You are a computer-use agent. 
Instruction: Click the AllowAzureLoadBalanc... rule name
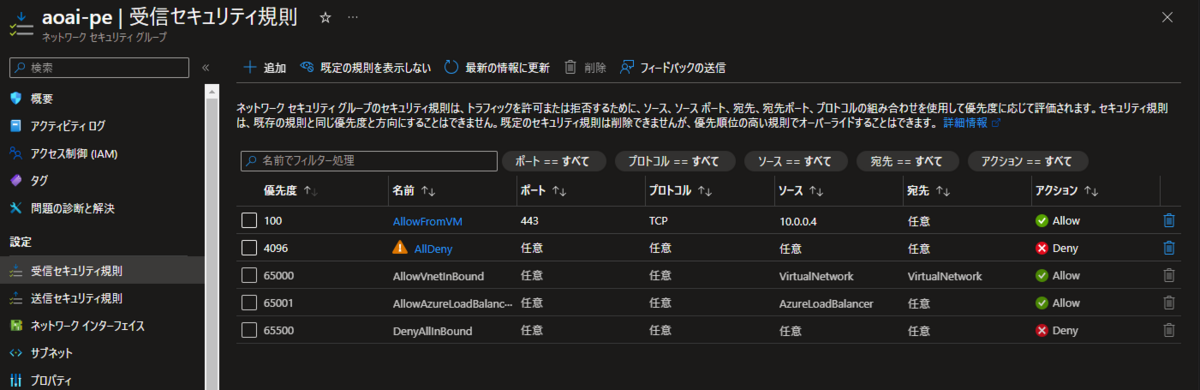[x=453, y=303]
